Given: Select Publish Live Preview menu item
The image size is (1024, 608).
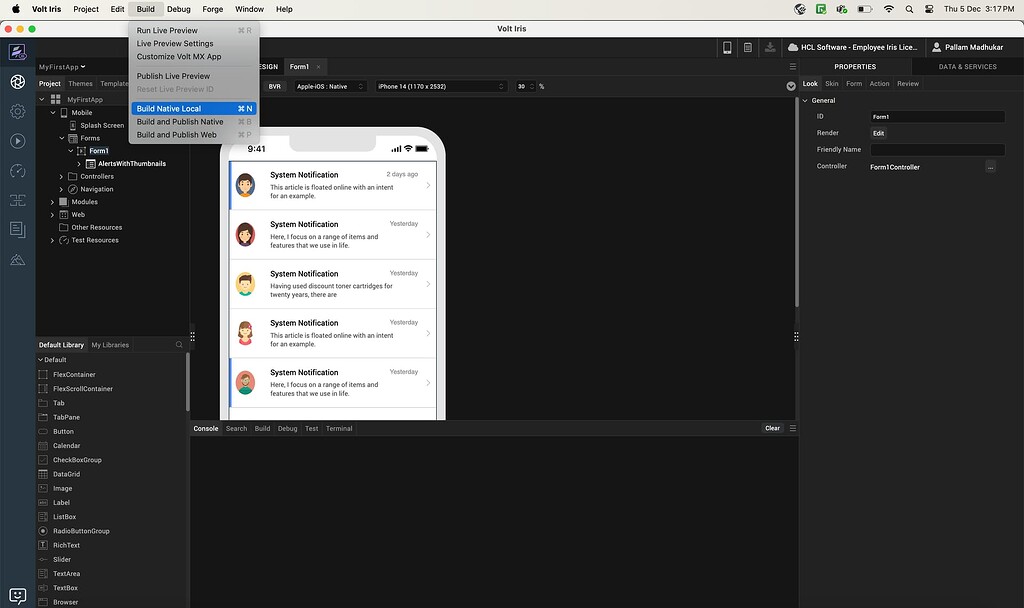Looking at the screenshot, I should point(194,76).
